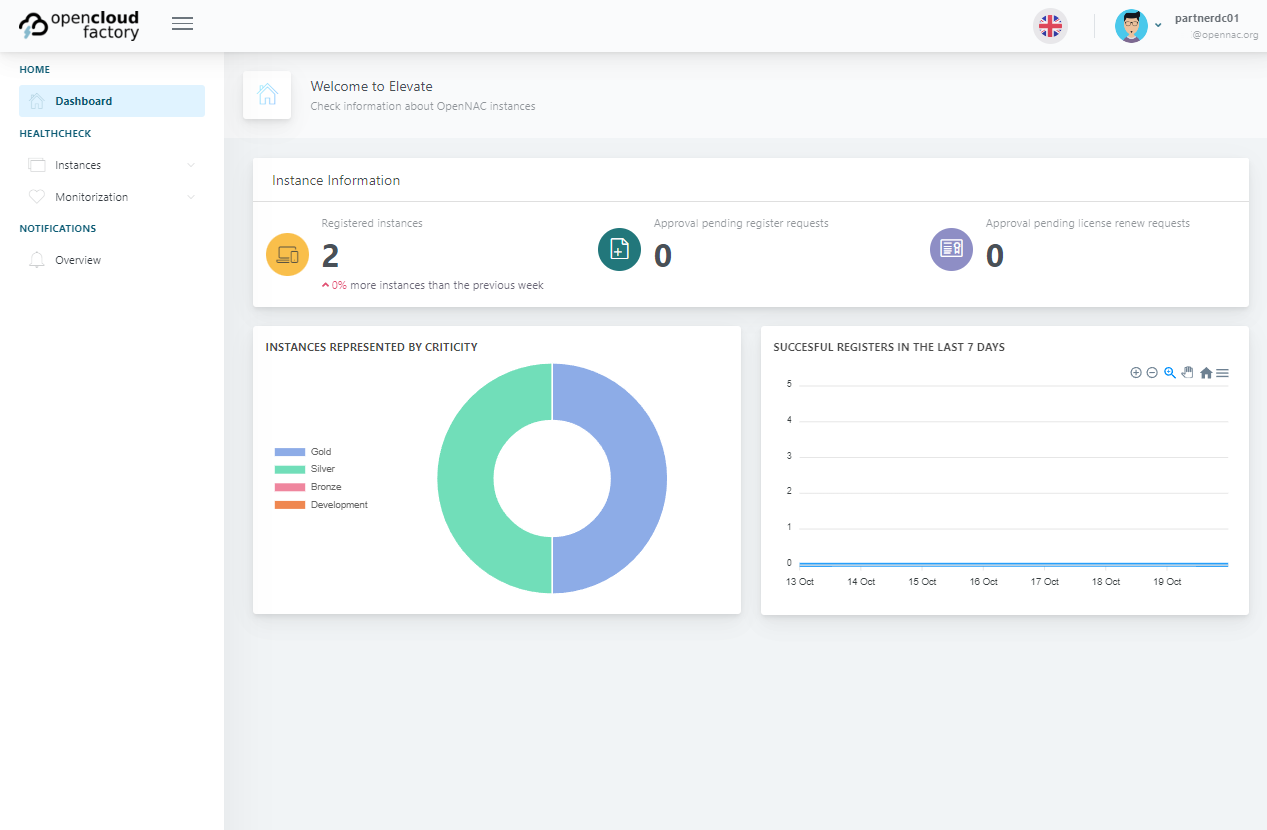1267x830 pixels.
Task: Open the Instances sidebar menu
Action: pos(112,165)
